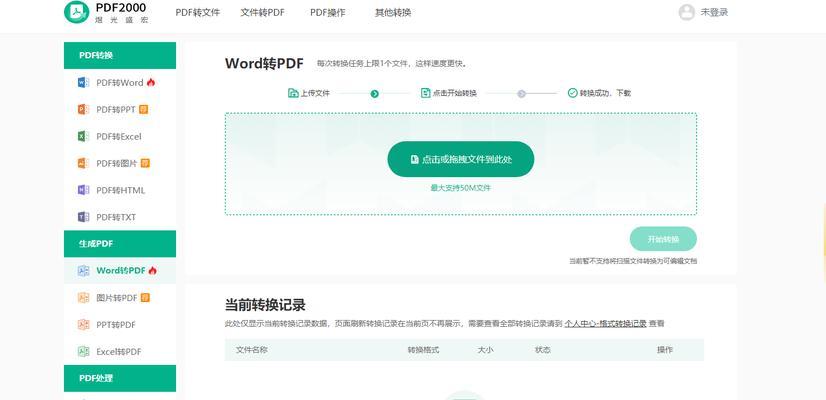Image resolution: width=826 pixels, height=400 pixels.
Task: Click the PDF转PPT PowerPoint file icon
Action: click(83, 109)
